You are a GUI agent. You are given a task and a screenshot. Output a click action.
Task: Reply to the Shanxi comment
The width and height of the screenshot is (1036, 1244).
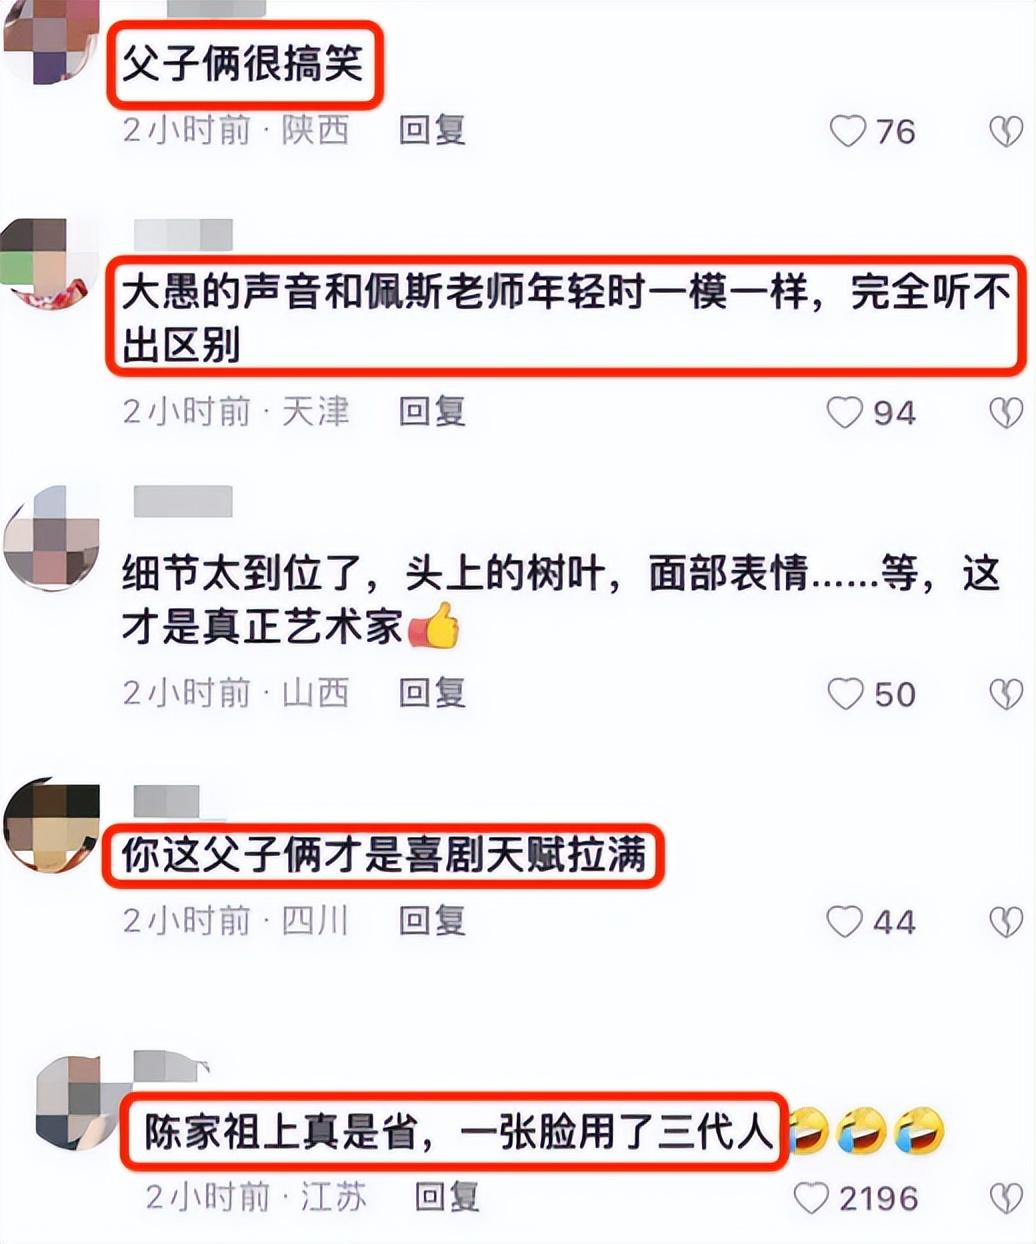tap(432, 692)
